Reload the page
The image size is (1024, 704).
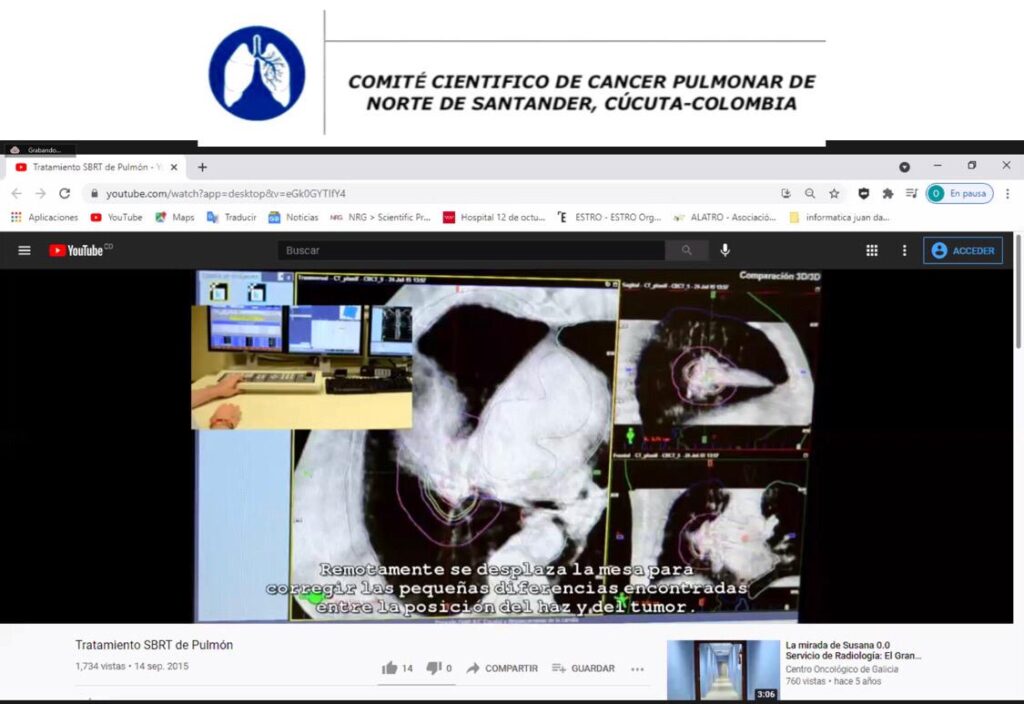click(65, 193)
